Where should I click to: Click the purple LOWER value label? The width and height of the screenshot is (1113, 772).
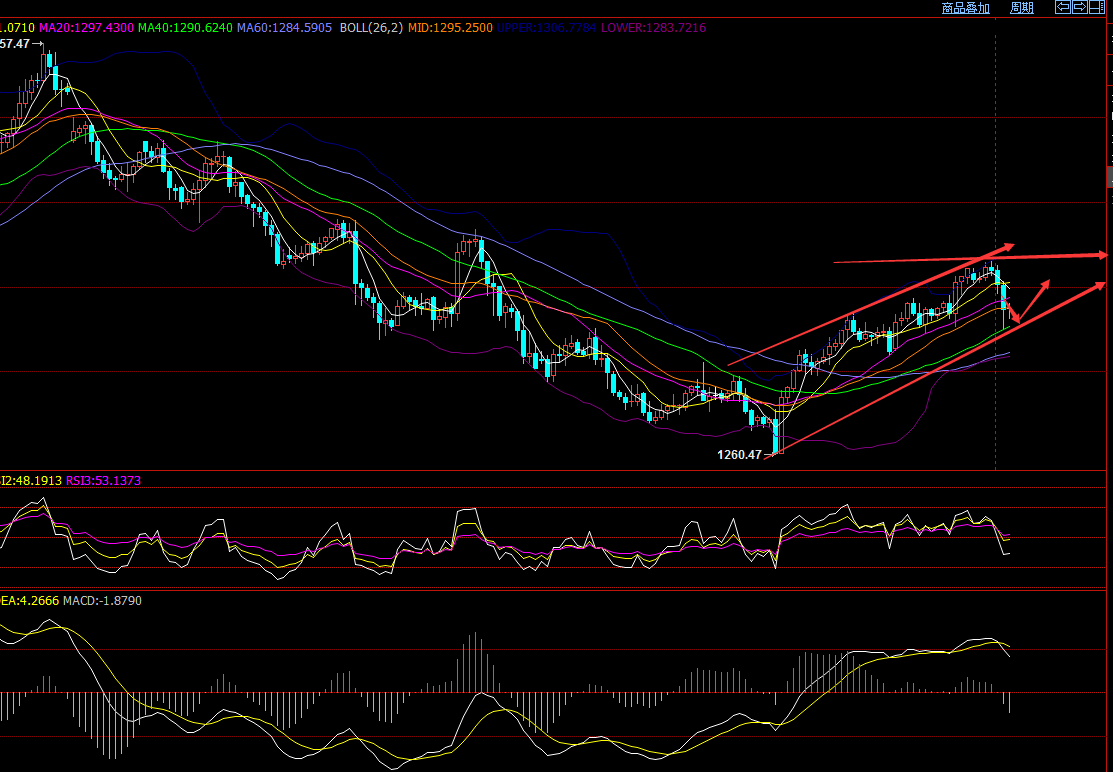653,28
